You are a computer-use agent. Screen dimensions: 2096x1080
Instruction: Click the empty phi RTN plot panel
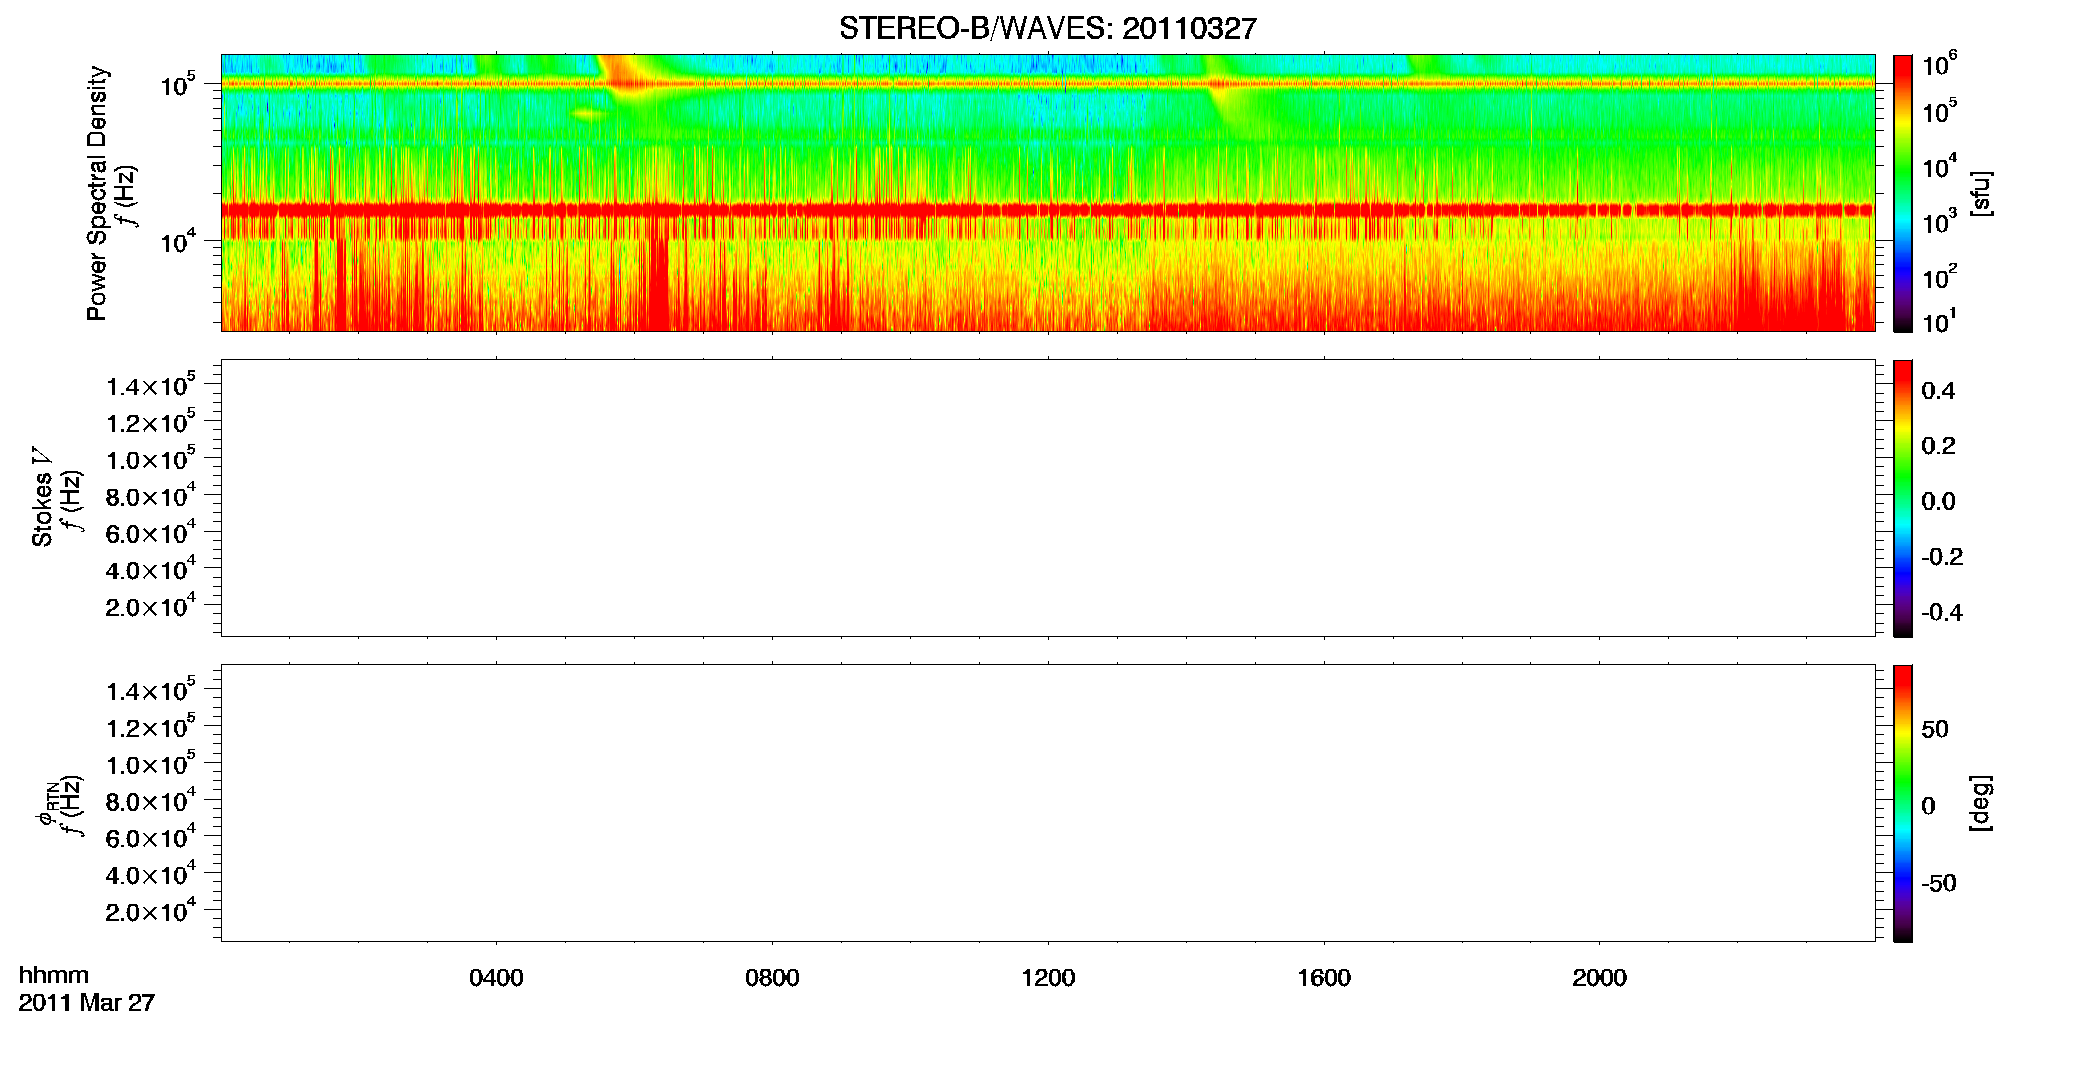click(x=1048, y=803)
